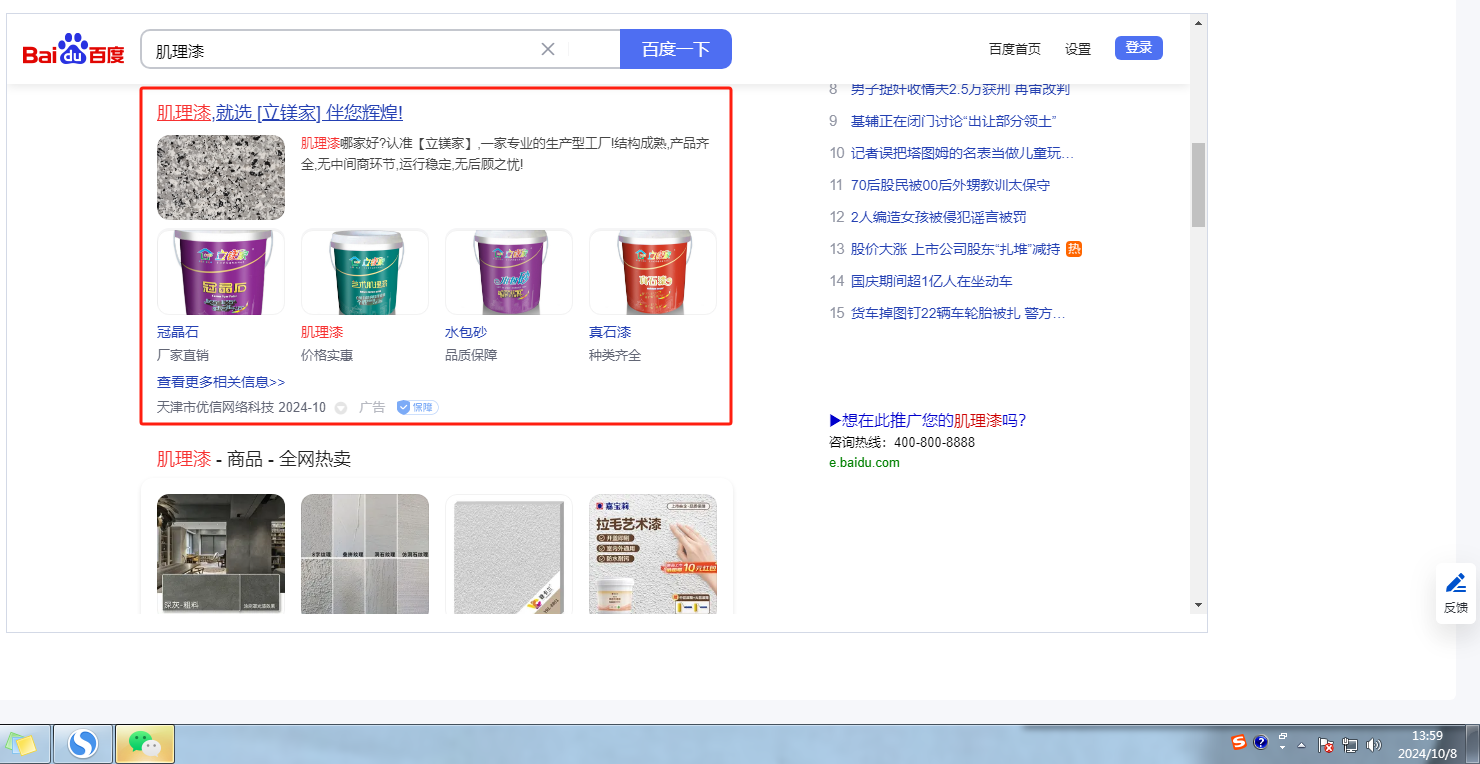Click the 咨询热线:400-800-8888 text
The image size is (1480, 764).
[x=902, y=442]
